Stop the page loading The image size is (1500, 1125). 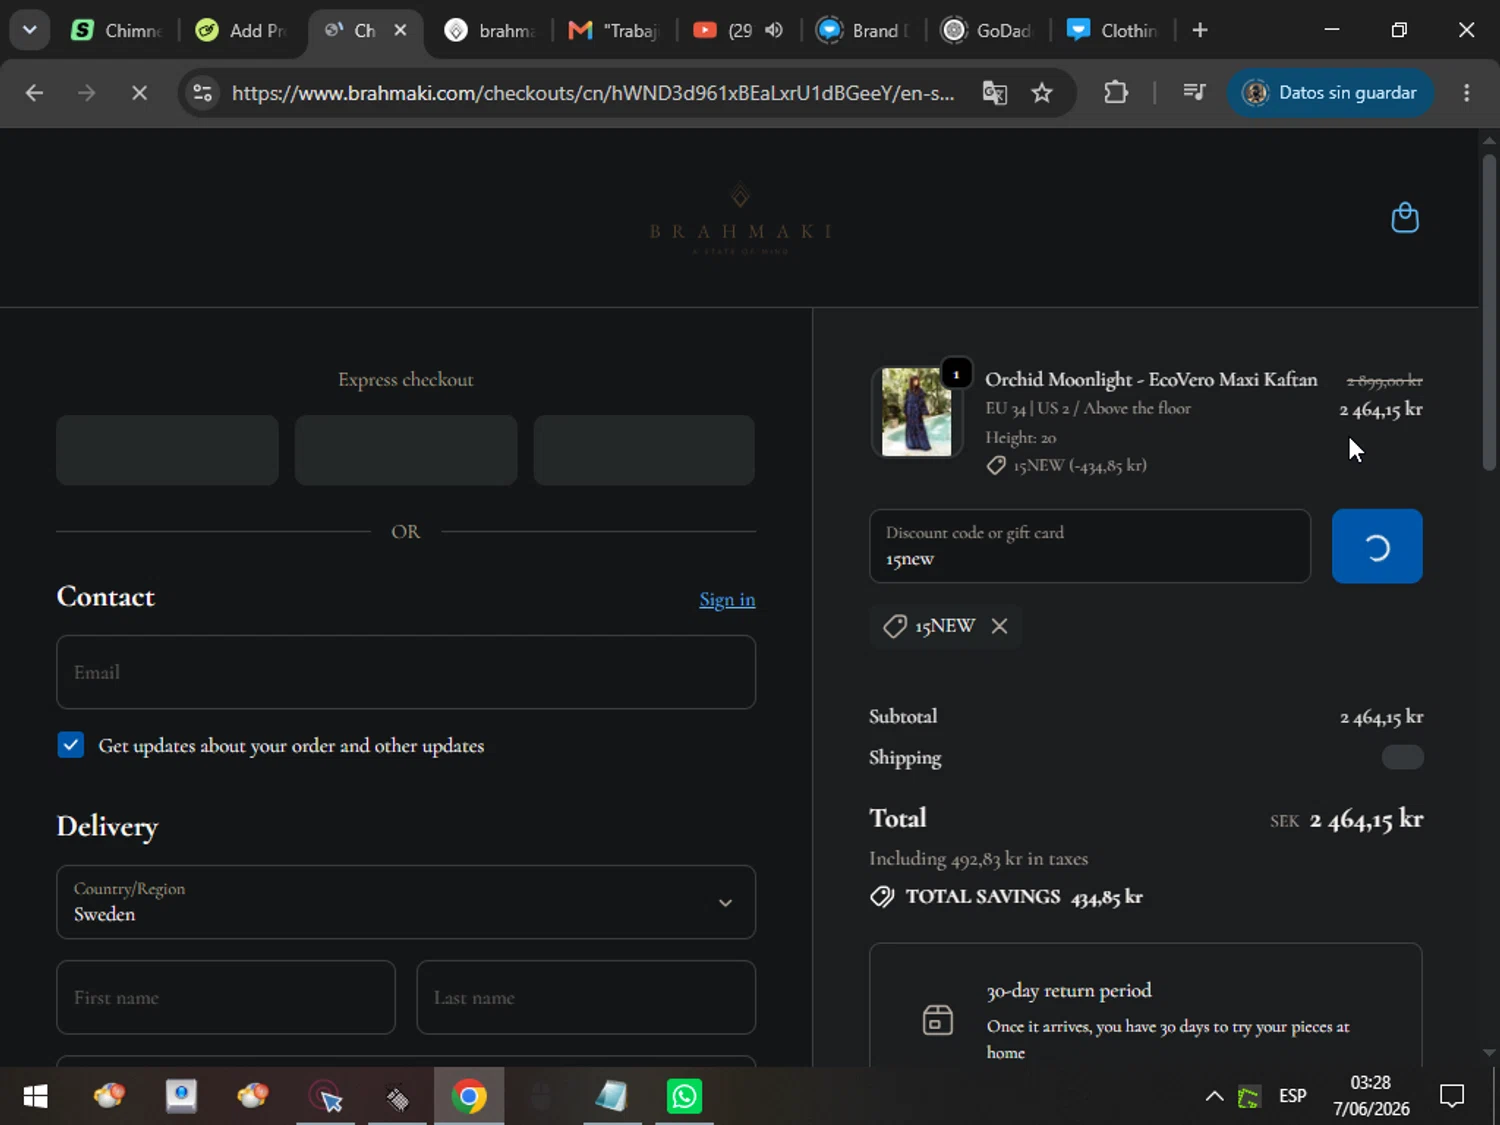139,93
